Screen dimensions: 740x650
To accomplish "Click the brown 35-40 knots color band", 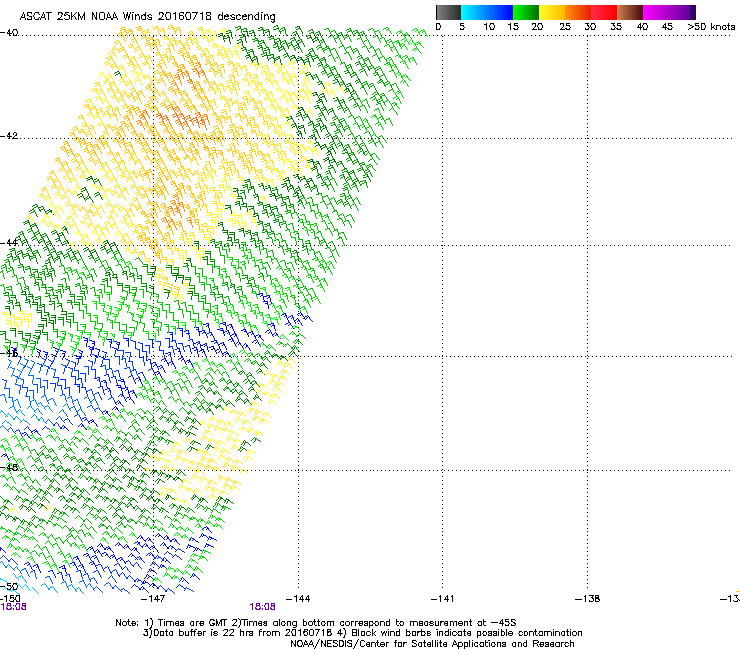I will pyautogui.click(x=630, y=12).
